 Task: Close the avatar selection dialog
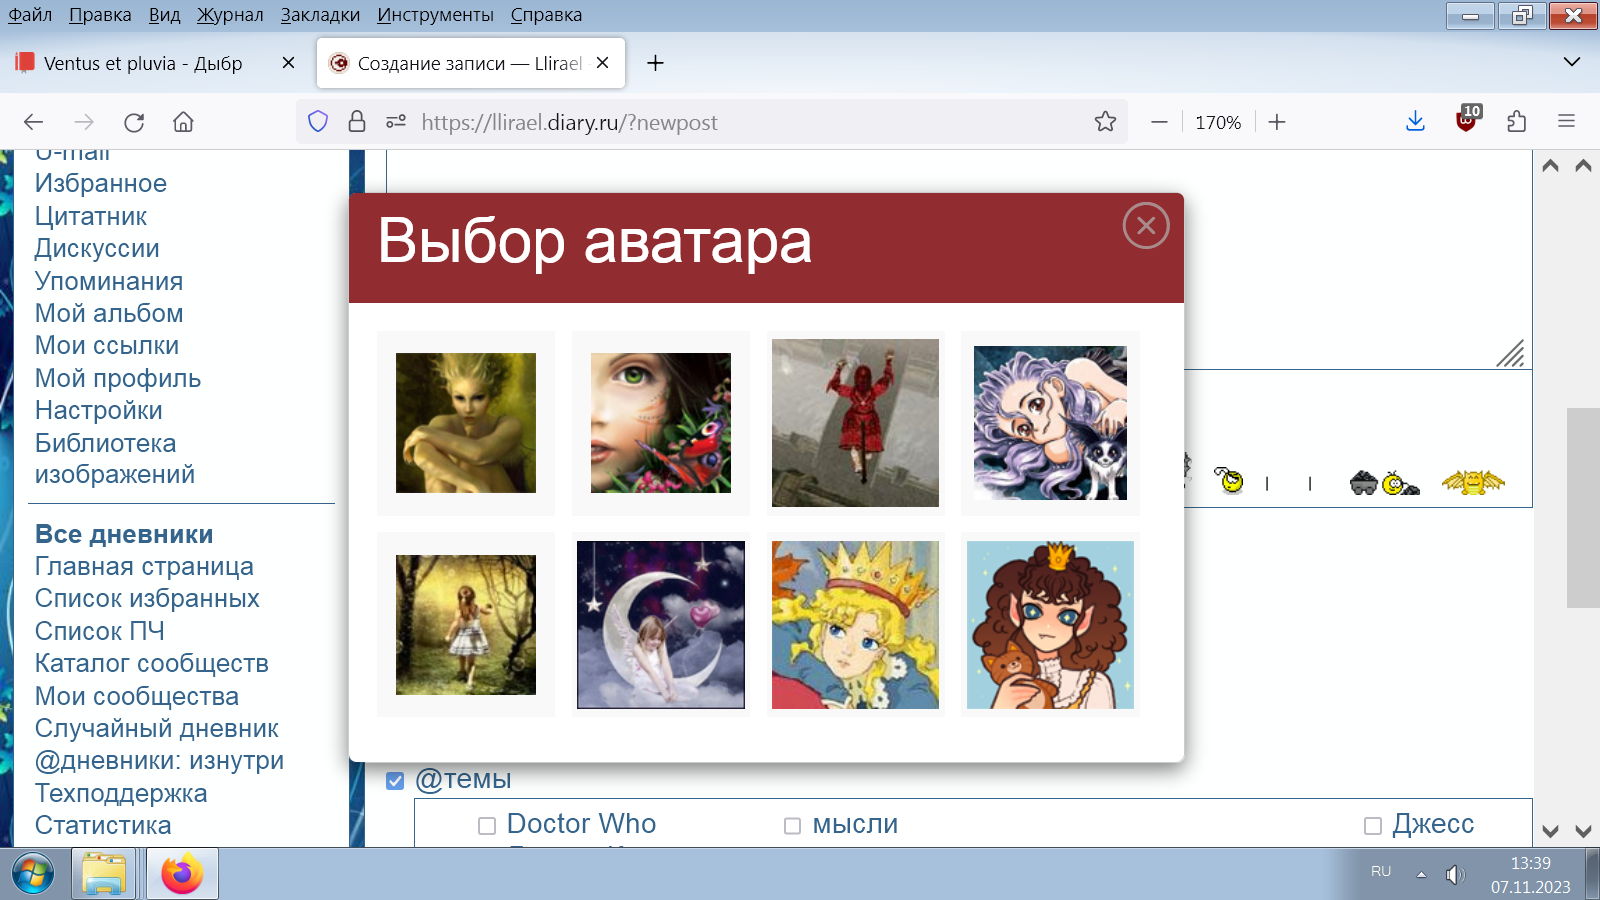1146,226
